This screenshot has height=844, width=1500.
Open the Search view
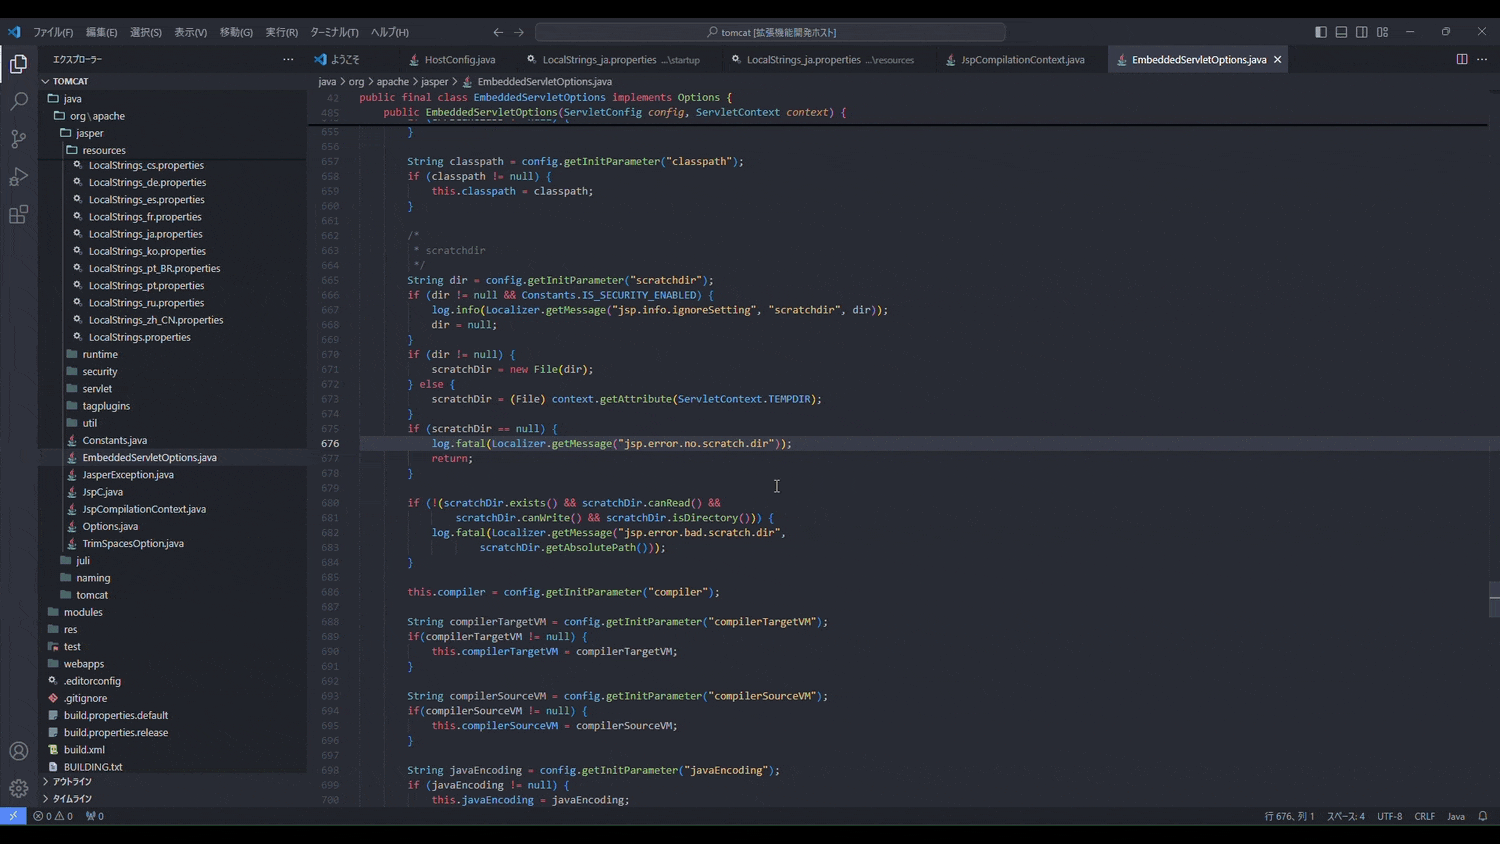(x=18, y=99)
